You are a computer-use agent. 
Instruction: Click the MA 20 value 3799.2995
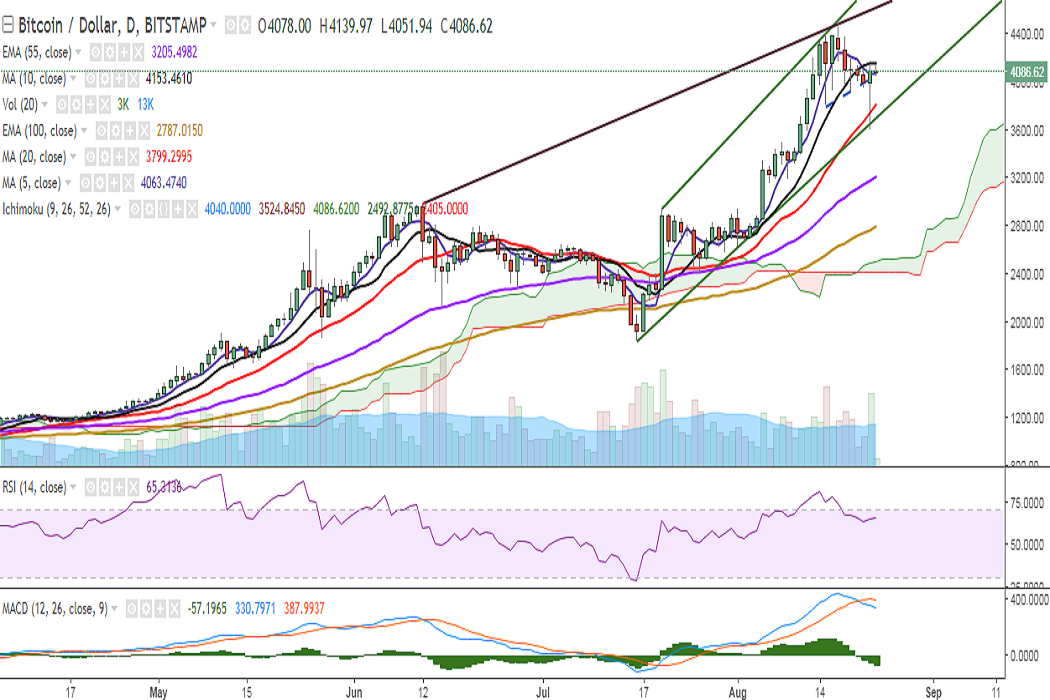coord(169,156)
